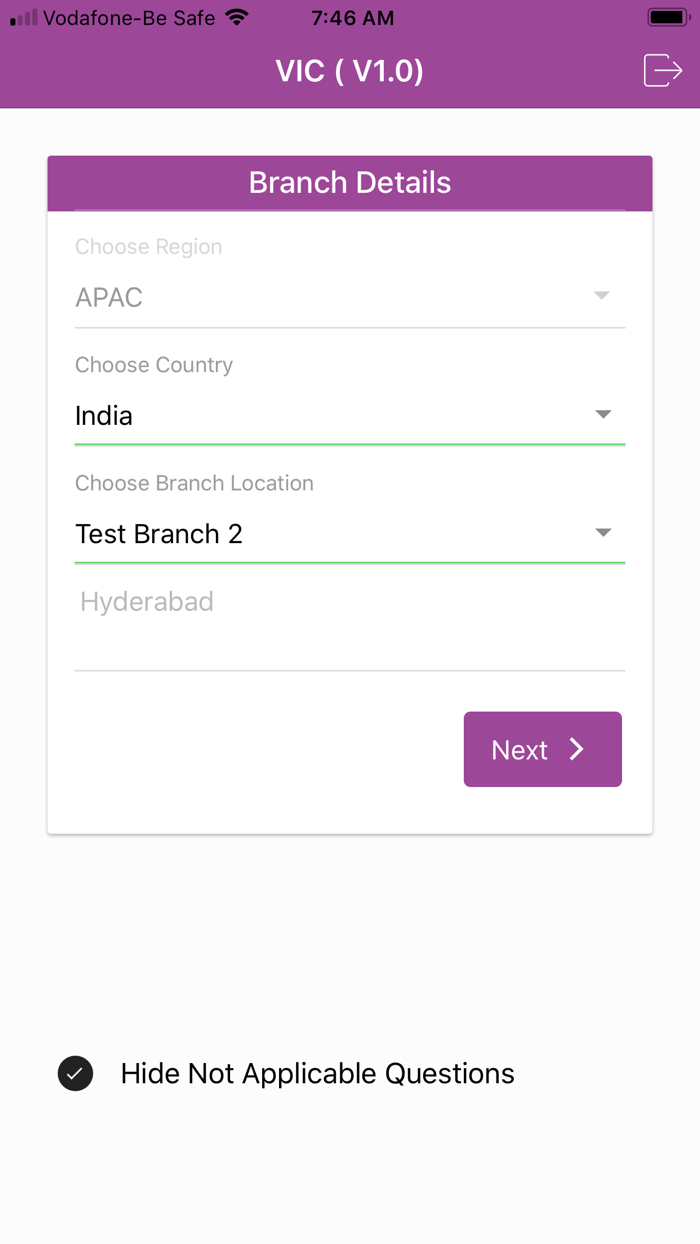Image resolution: width=700 pixels, height=1244 pixels.
Task: Tap the Branch Details header bar
Action: coord(350,183)
